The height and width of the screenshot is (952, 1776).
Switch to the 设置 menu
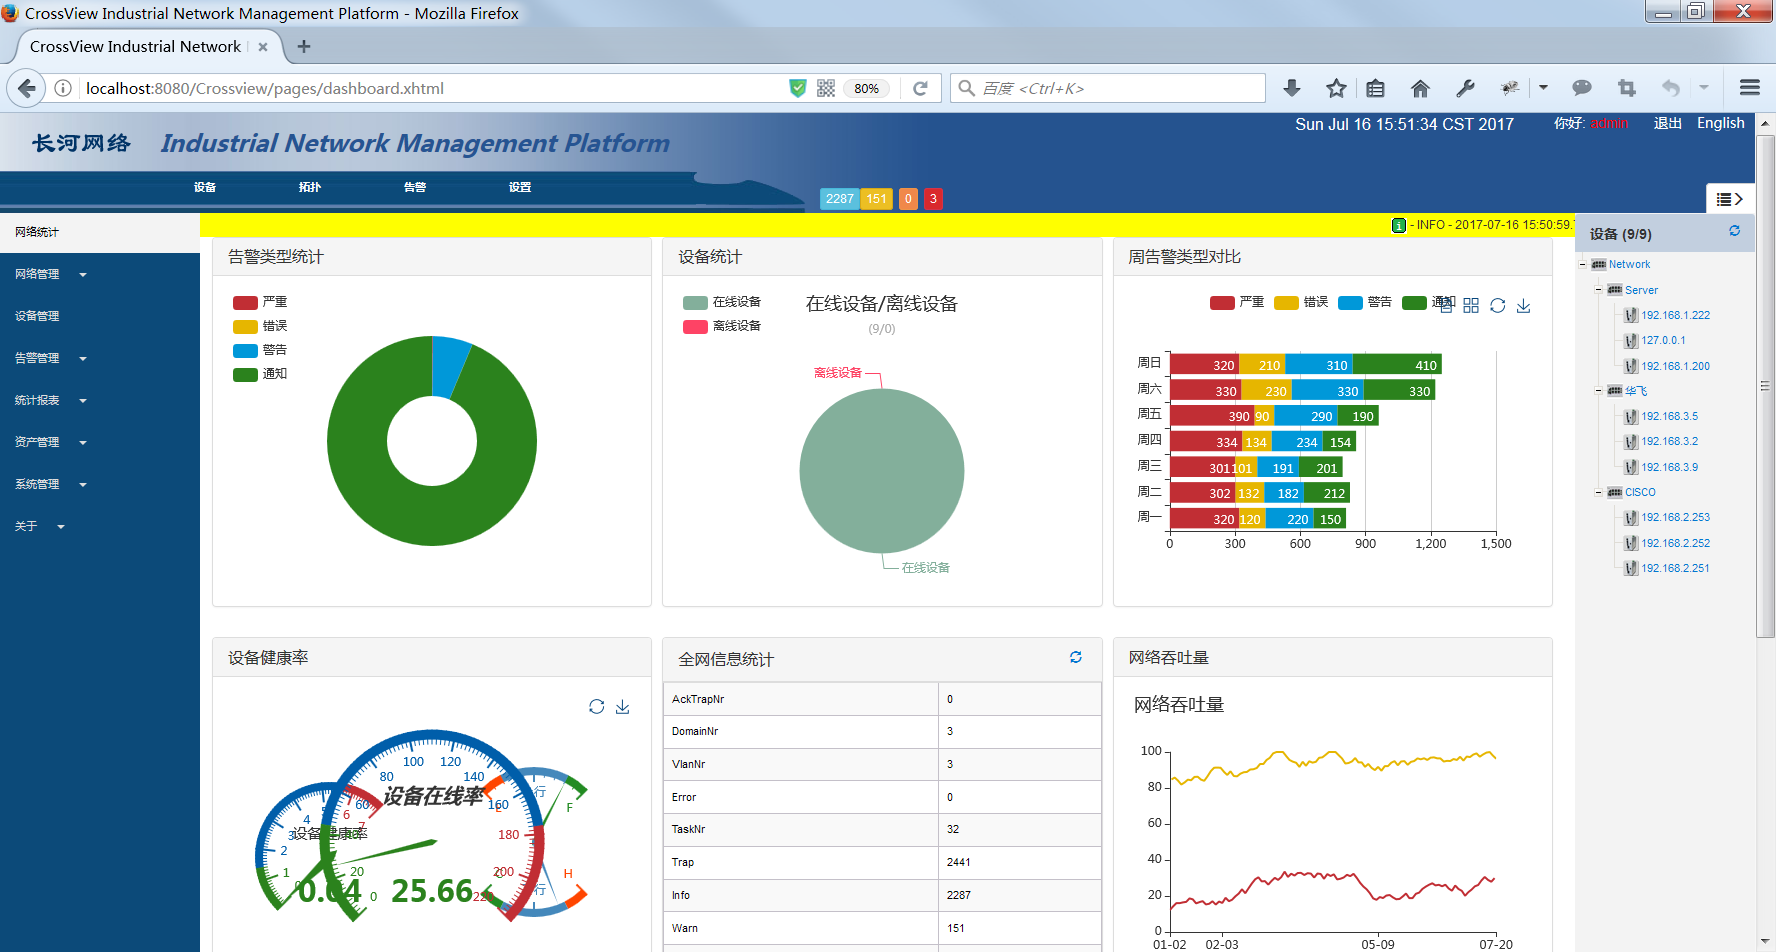[519, 187]
